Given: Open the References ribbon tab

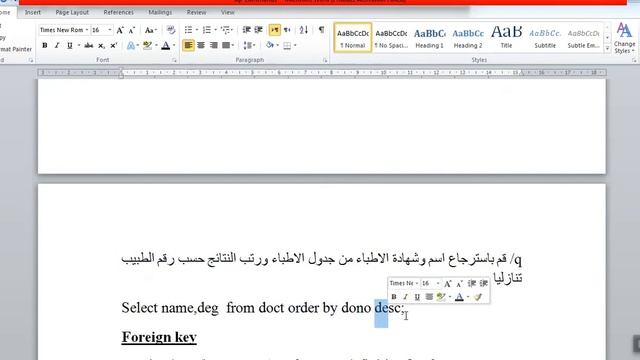Looking at the screenshot, I should tap(118, 12).
